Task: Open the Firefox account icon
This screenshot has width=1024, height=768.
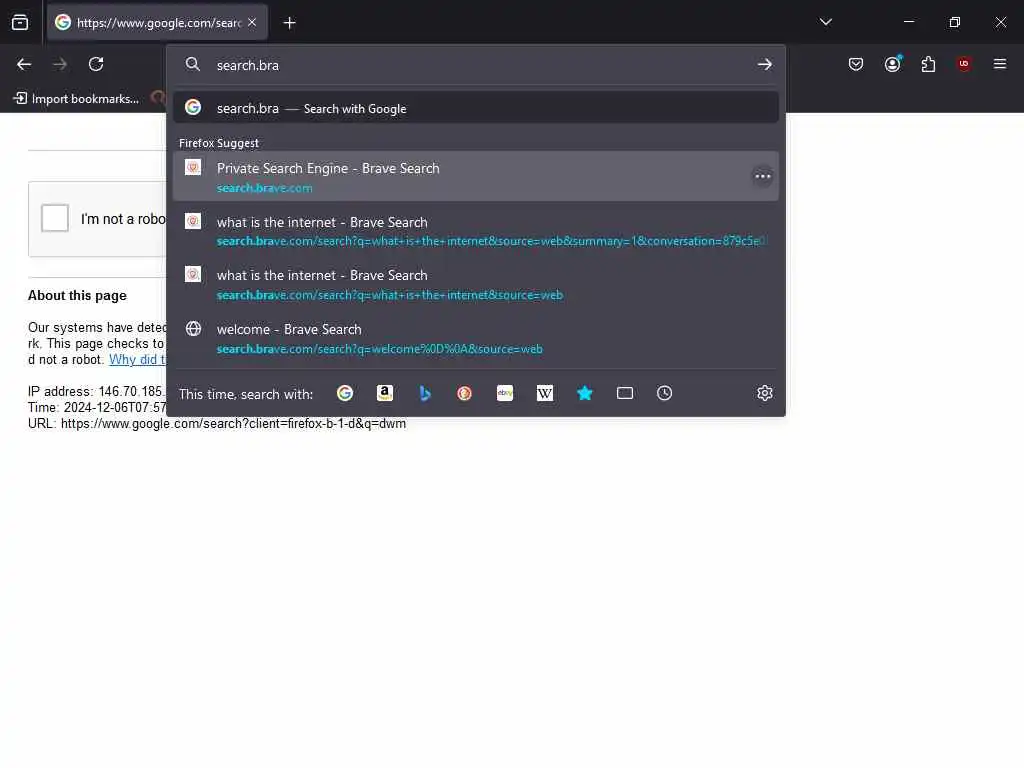Action: coord(892,64)
